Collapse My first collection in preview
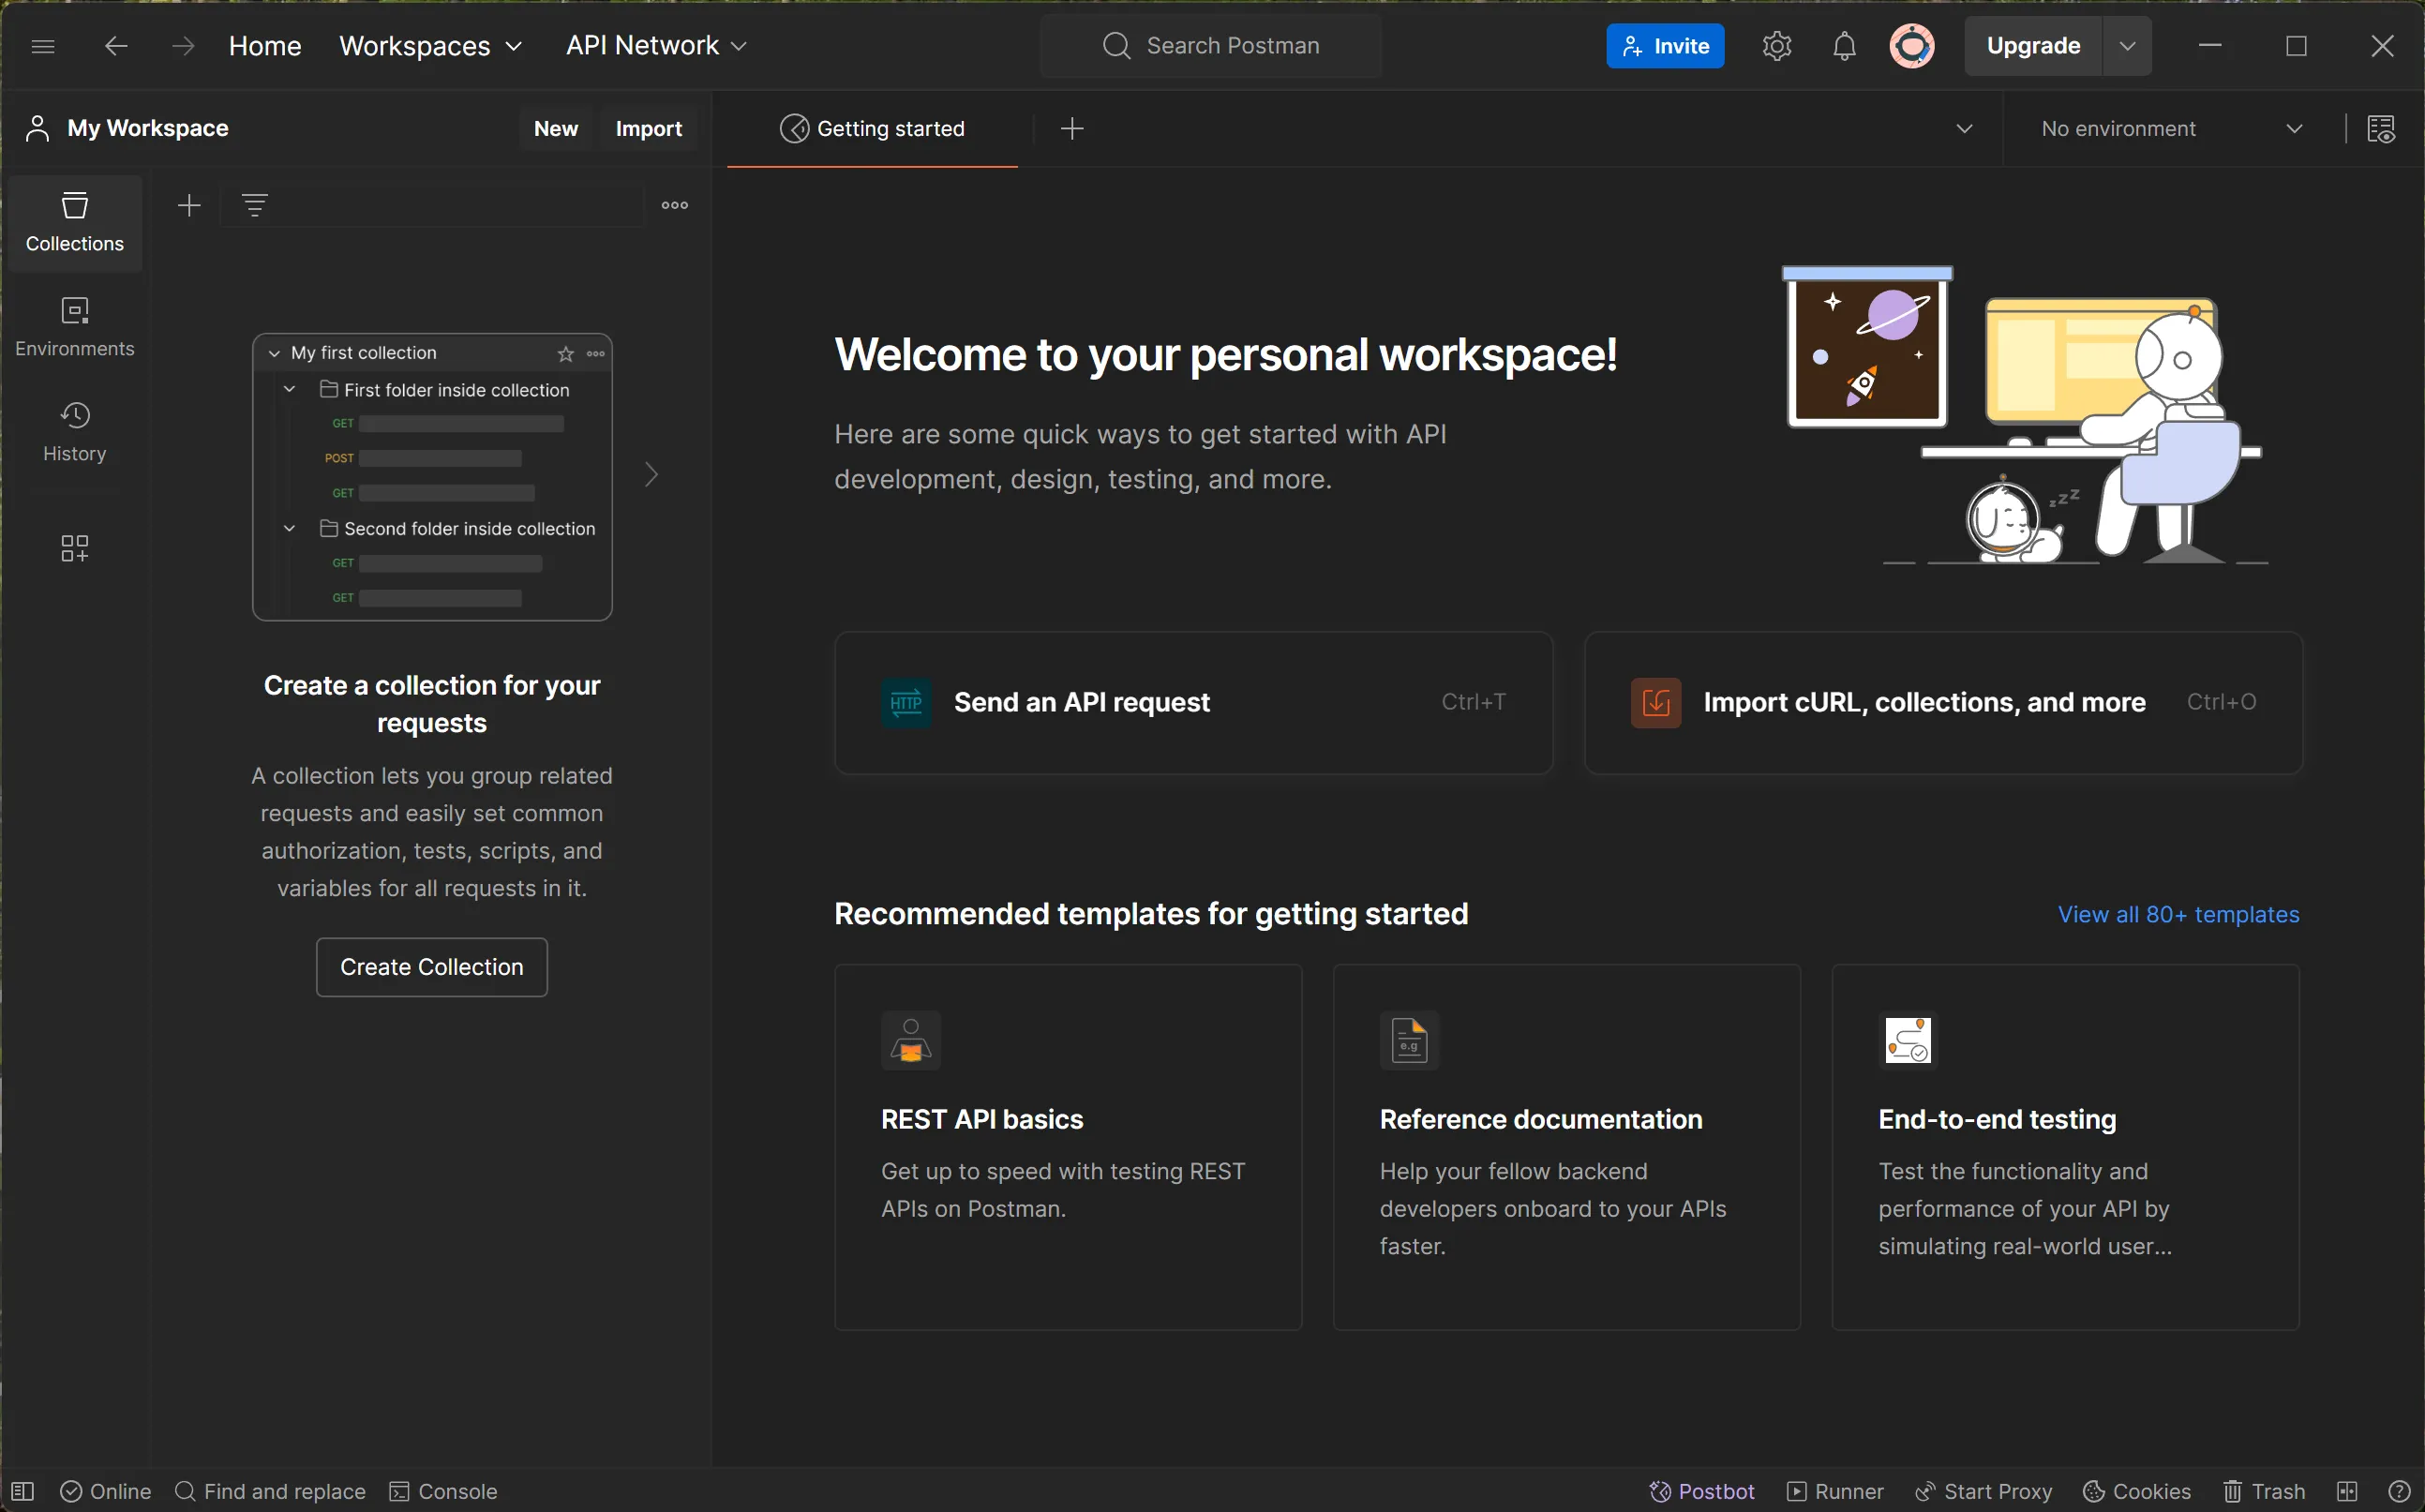The width and height of the screenshot is (2425, 1512). [274, 354]
